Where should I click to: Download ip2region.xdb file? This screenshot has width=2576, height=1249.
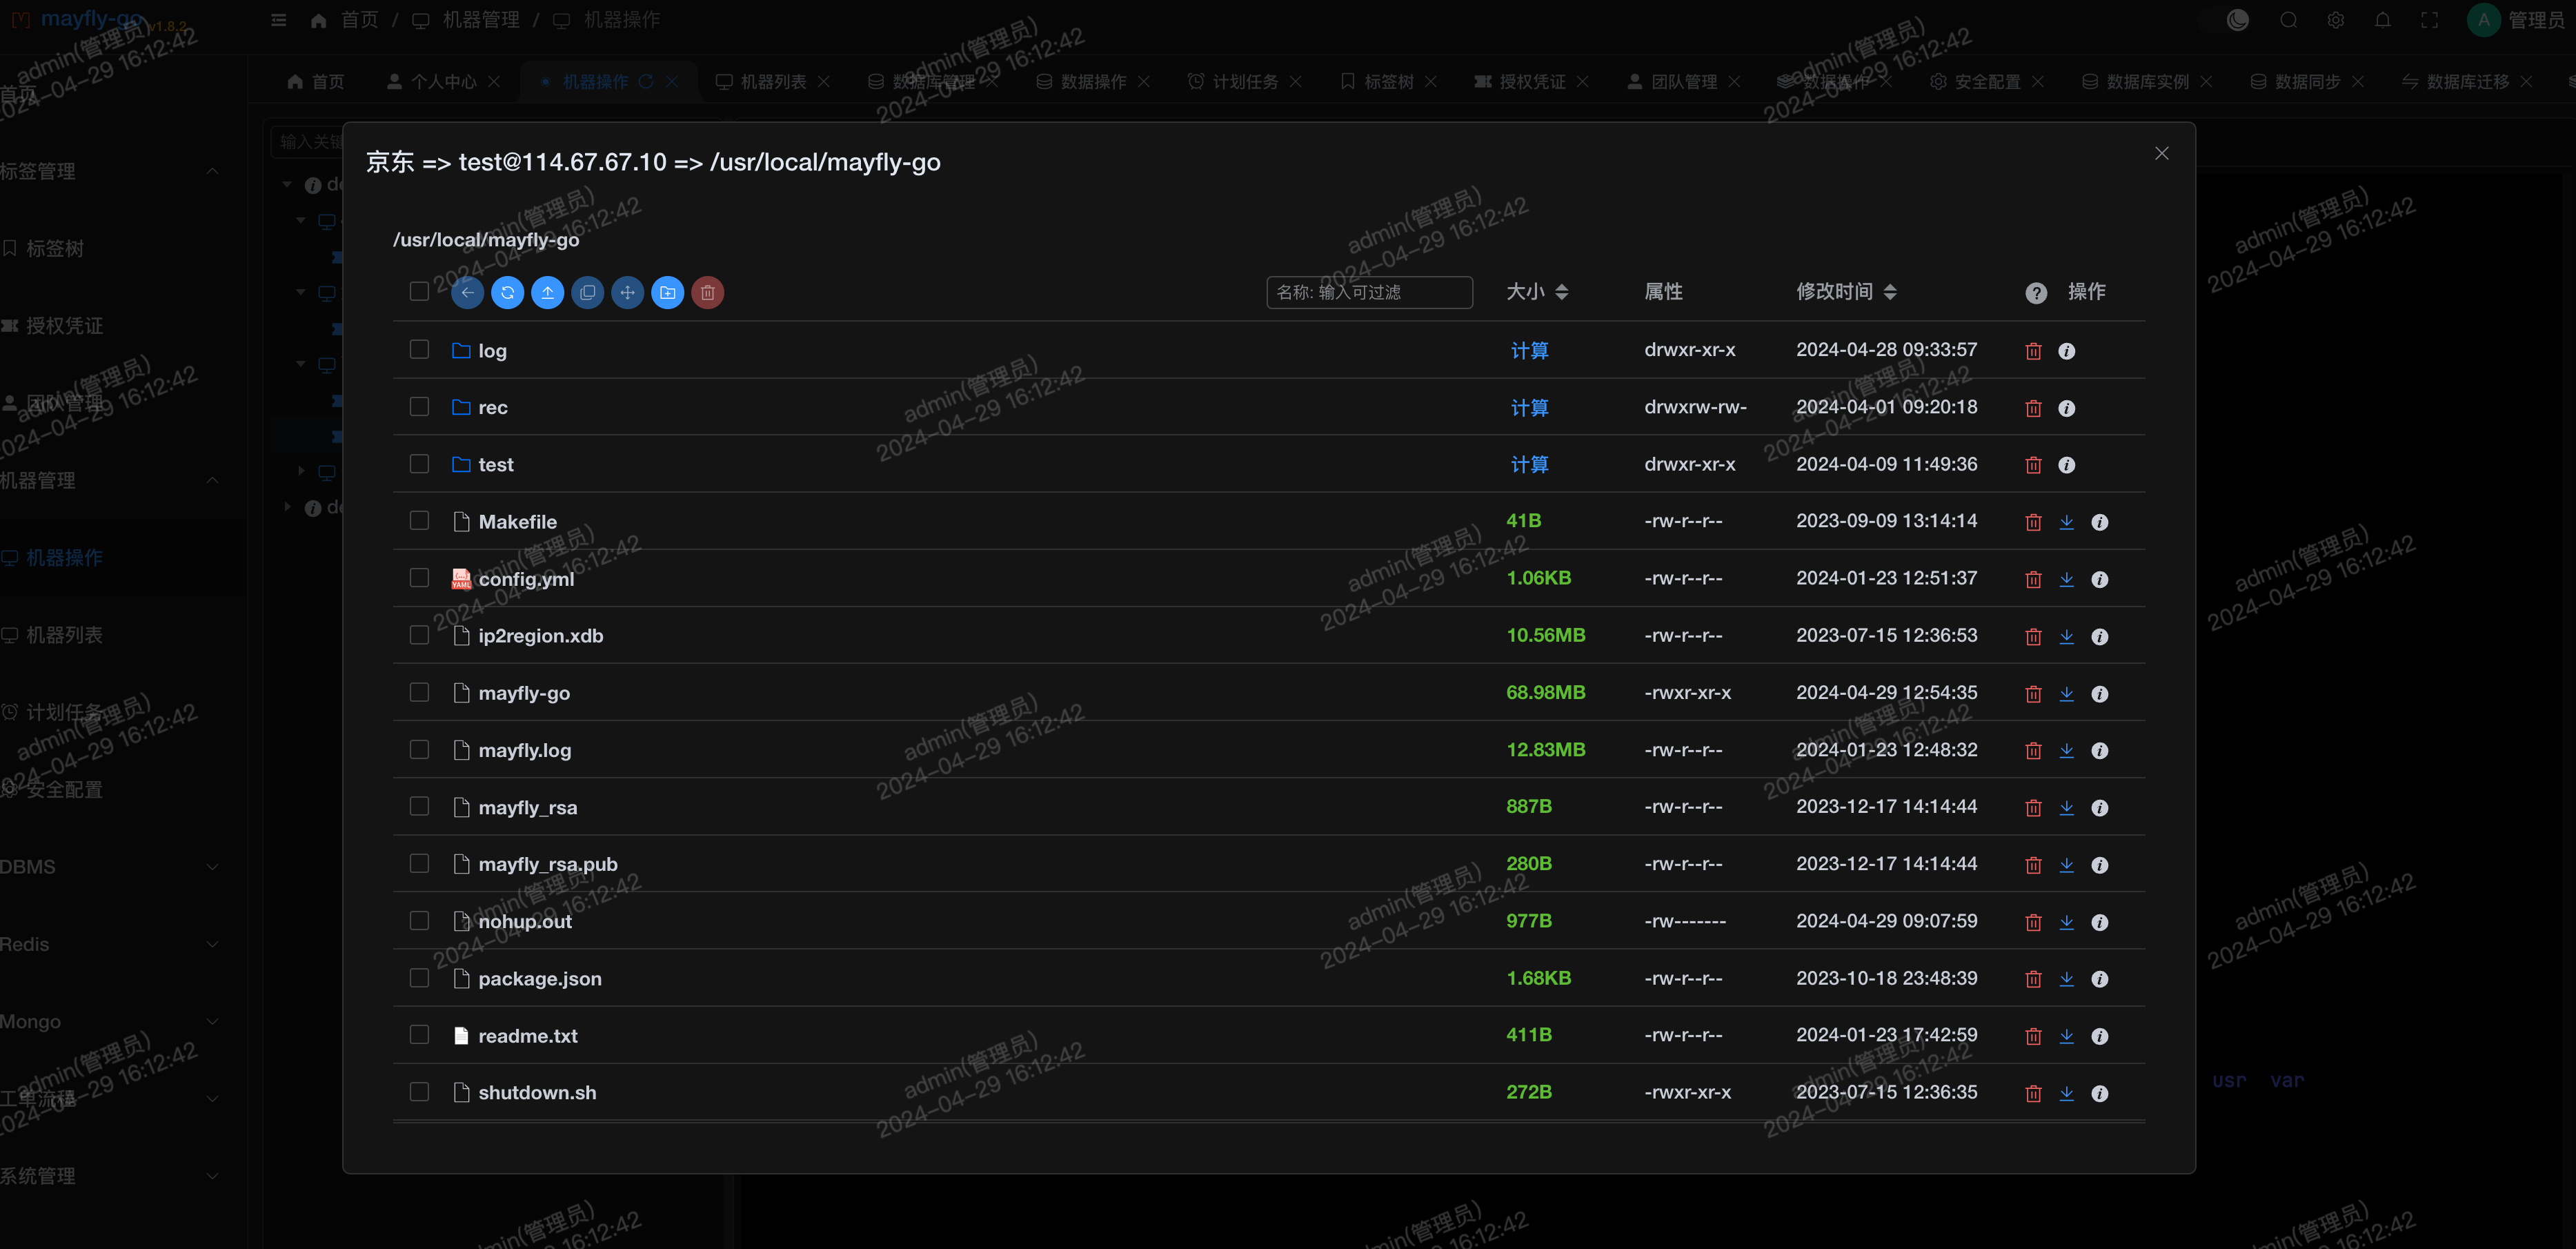point(2066,636)
